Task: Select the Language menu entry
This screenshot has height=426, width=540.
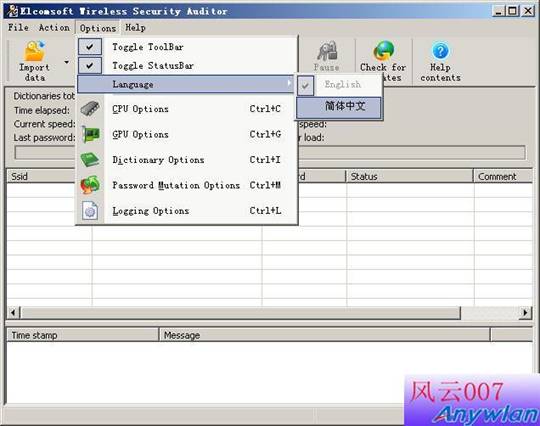Action: pyautogui.click(x=185, y=84)
